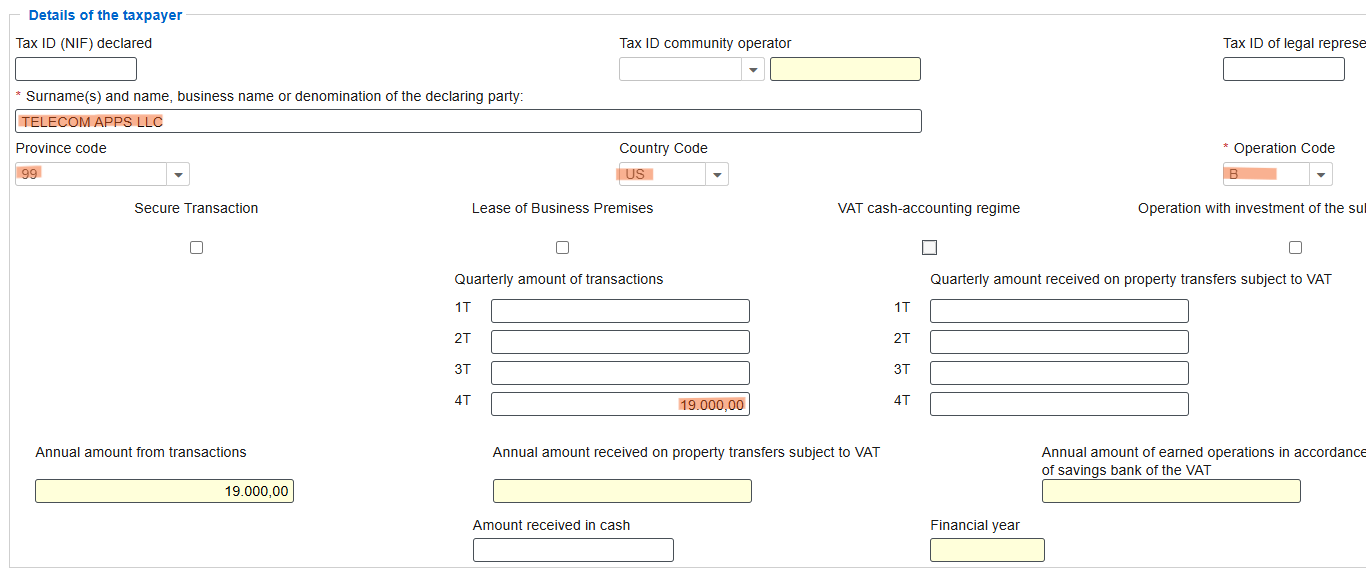Click the 2T quarterly transactions field

[620, 342]
